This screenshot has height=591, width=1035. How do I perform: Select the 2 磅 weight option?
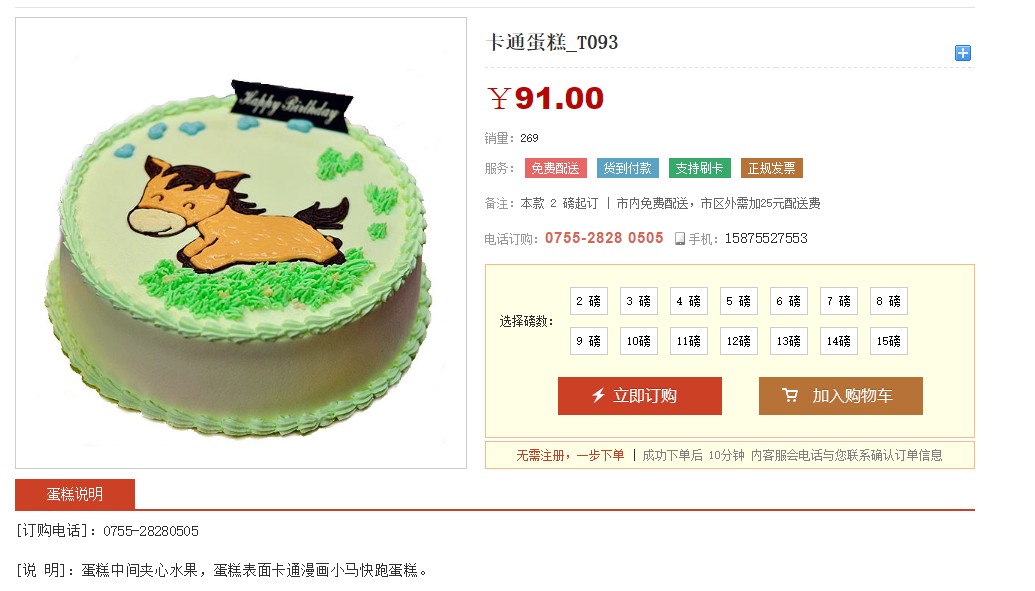[589, 301]
